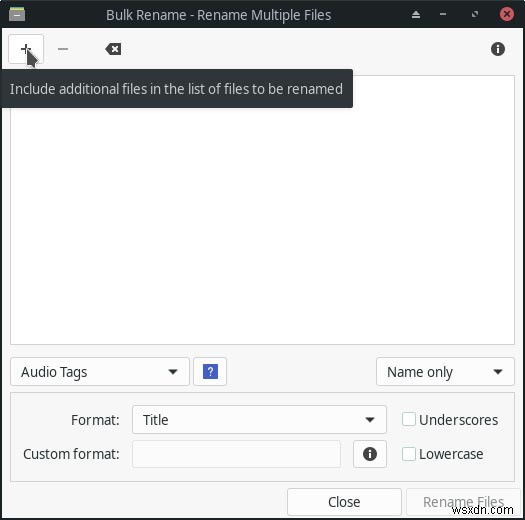Viewport: 525px width, 520px height.
Task: Open About info in top toolbar
Action: (x=498, y=49)
